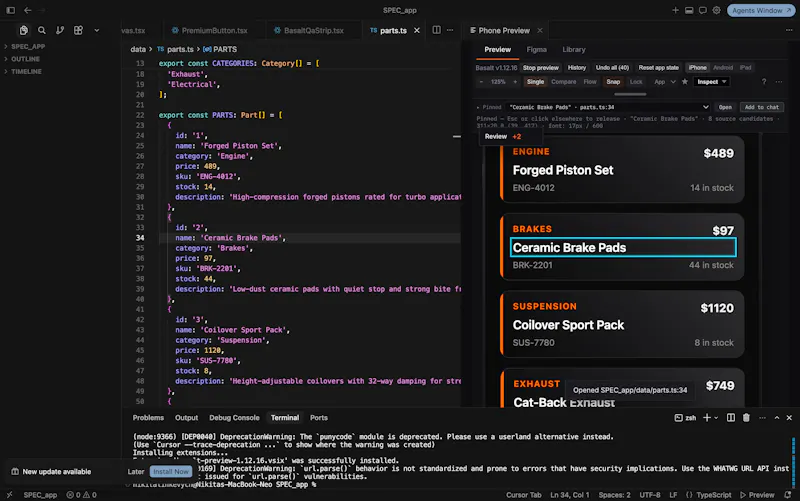The image size is (800, 501).
Task: Click Reset app state
Action: coord(658,67)
